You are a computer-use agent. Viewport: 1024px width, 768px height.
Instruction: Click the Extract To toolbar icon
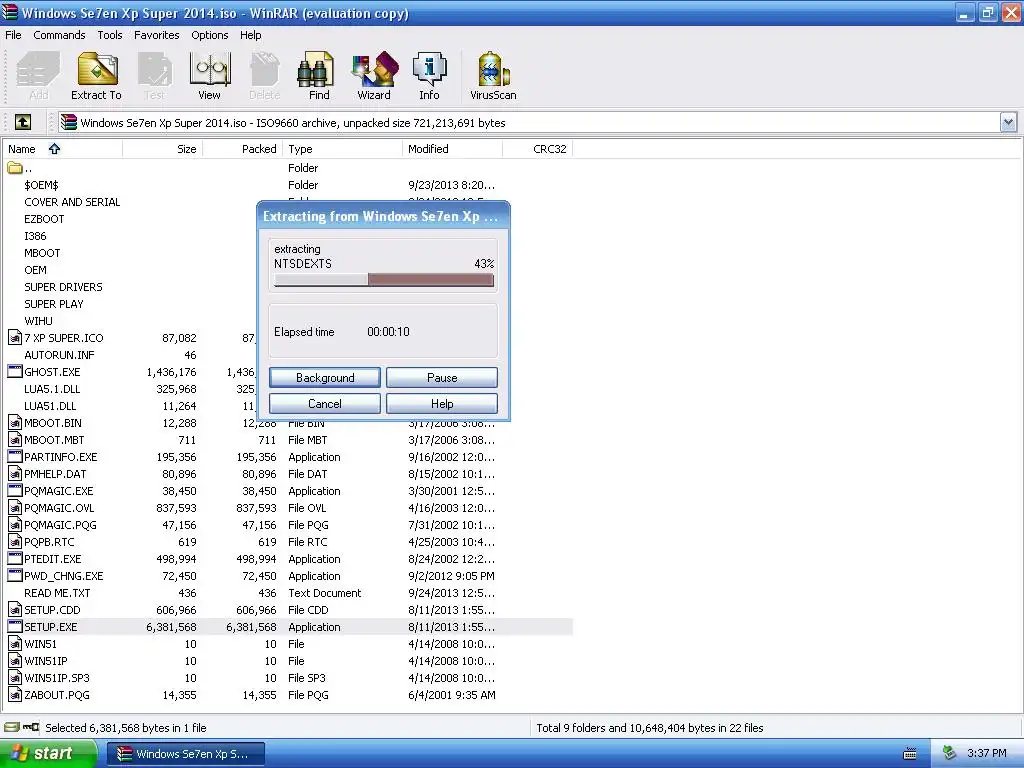click(97, 69)
